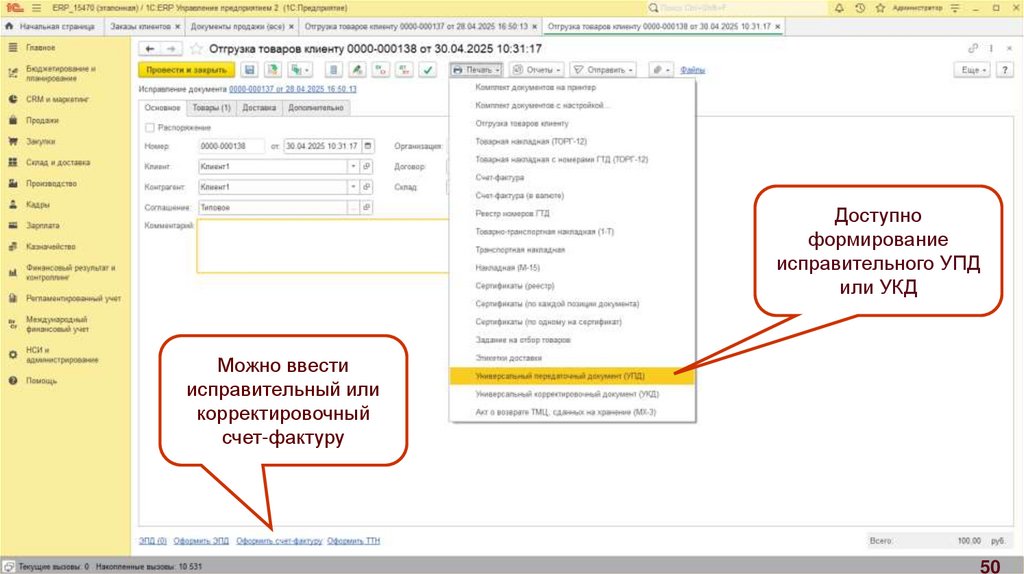
Task: Switch to the Товары (1) tab
Action: (211, 107)
